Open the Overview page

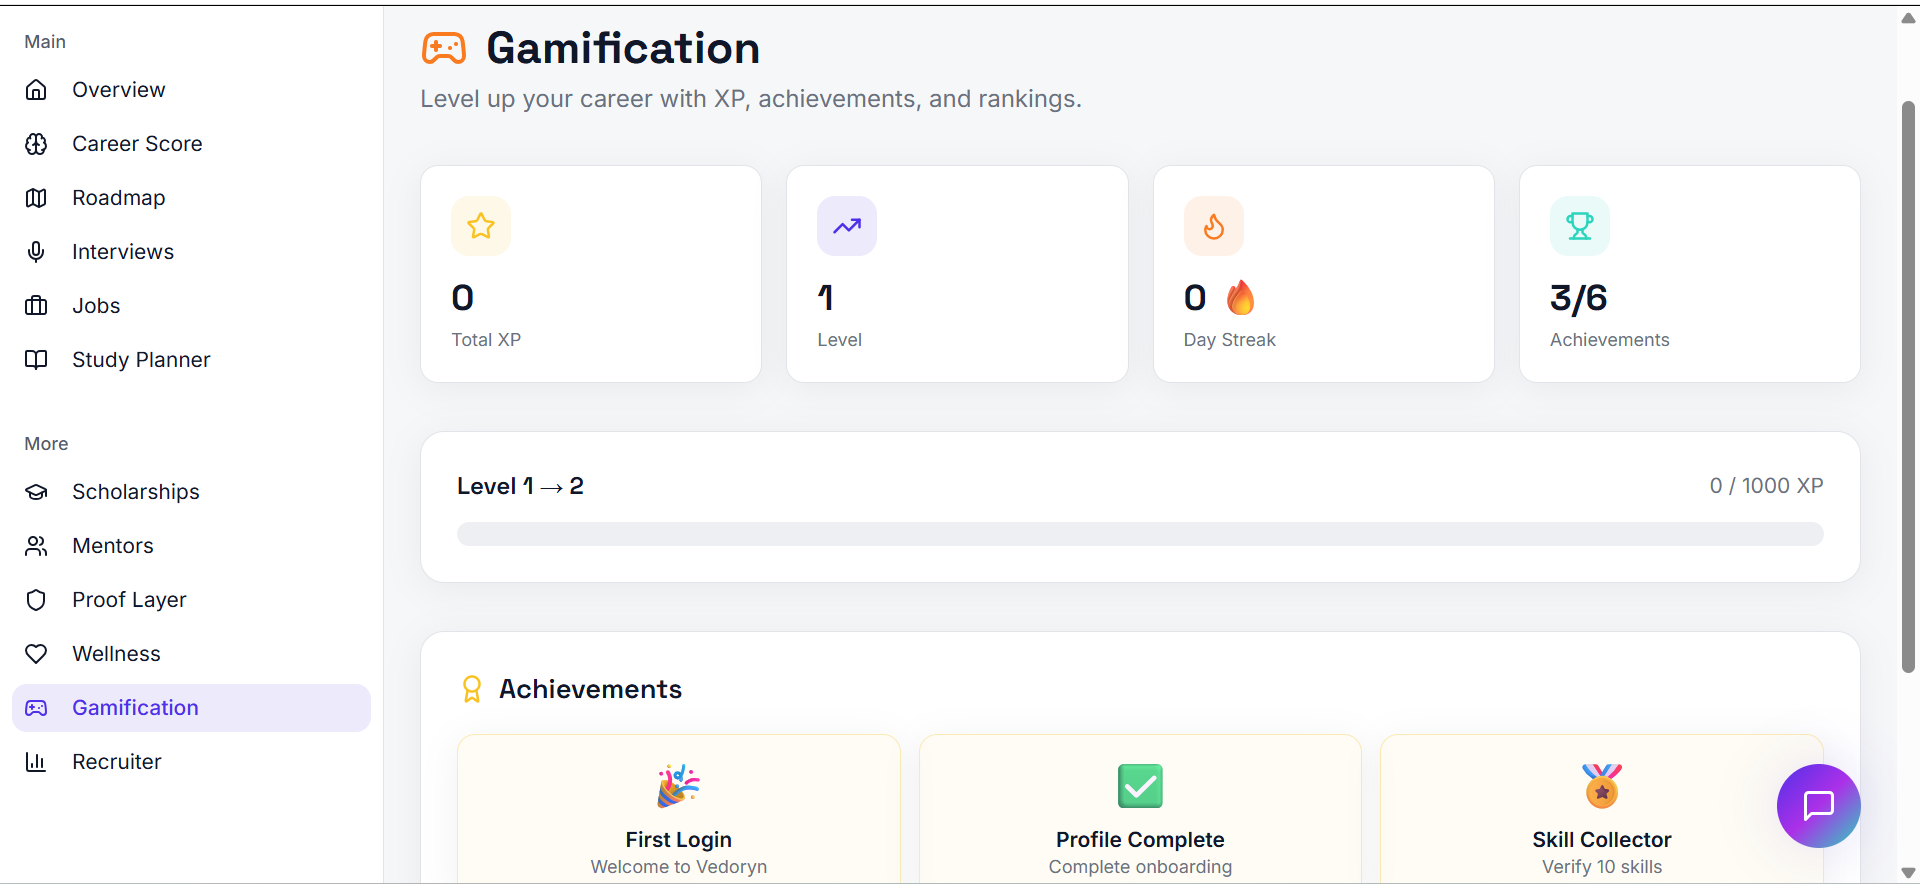[191, 90]
